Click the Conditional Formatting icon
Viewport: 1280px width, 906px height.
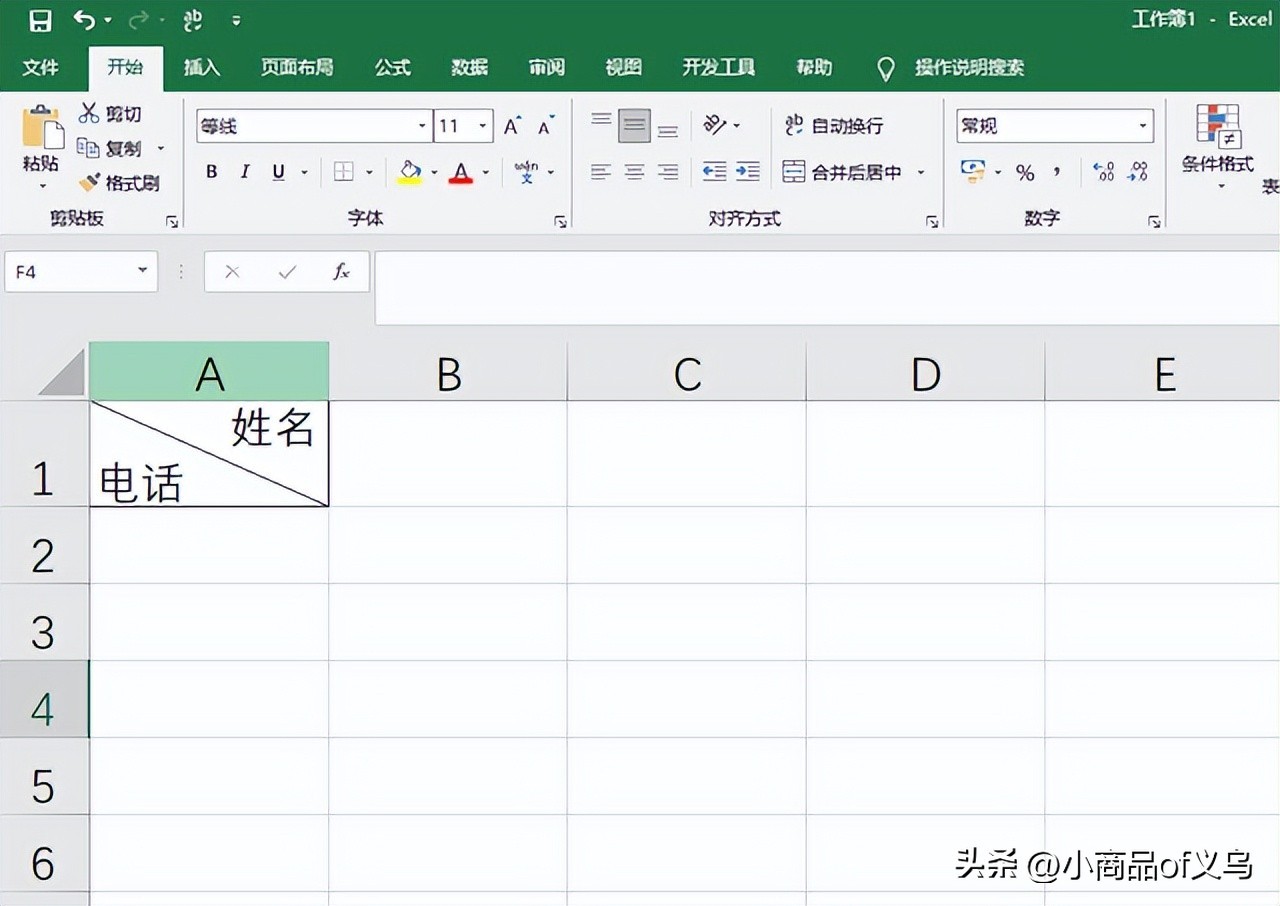point(1218,127)
